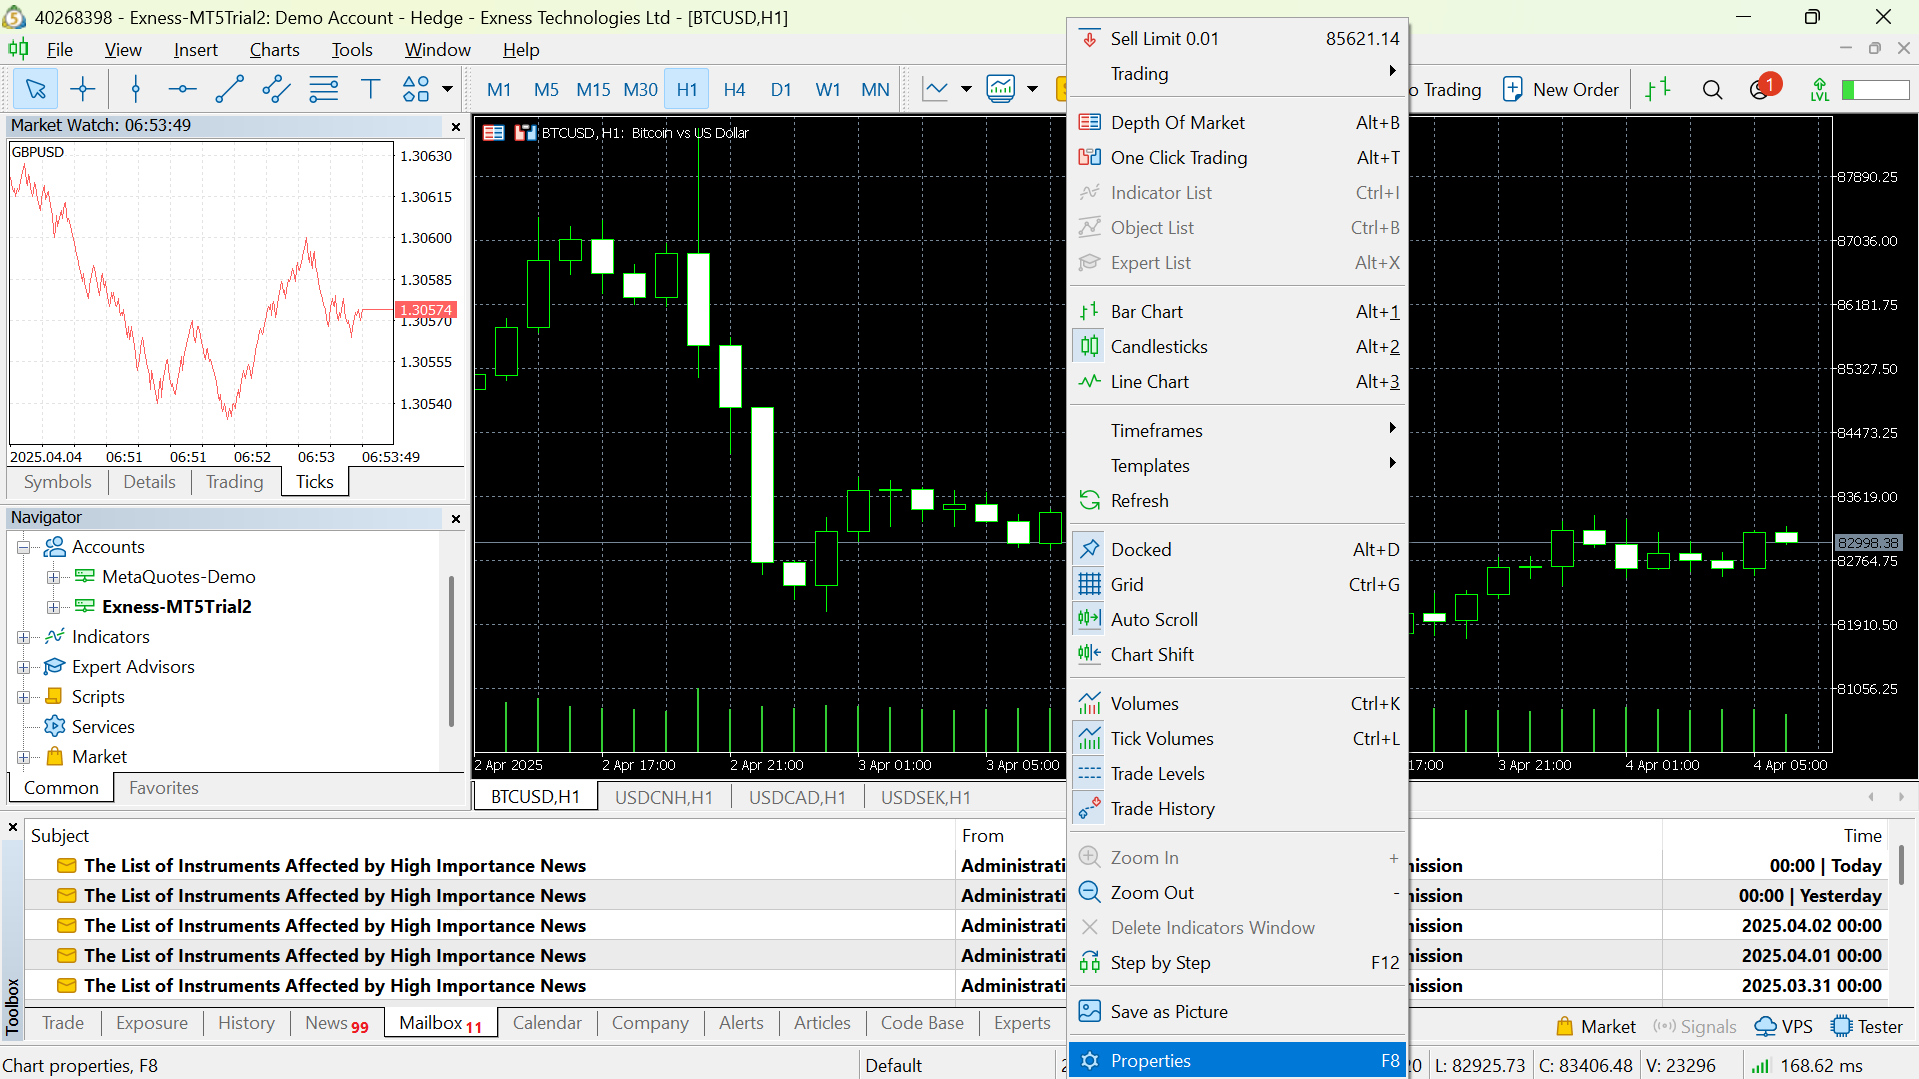Viewport: 1919px width, 1079px height.
Task: Open the shapes objects tool
Action: [416, 89]
